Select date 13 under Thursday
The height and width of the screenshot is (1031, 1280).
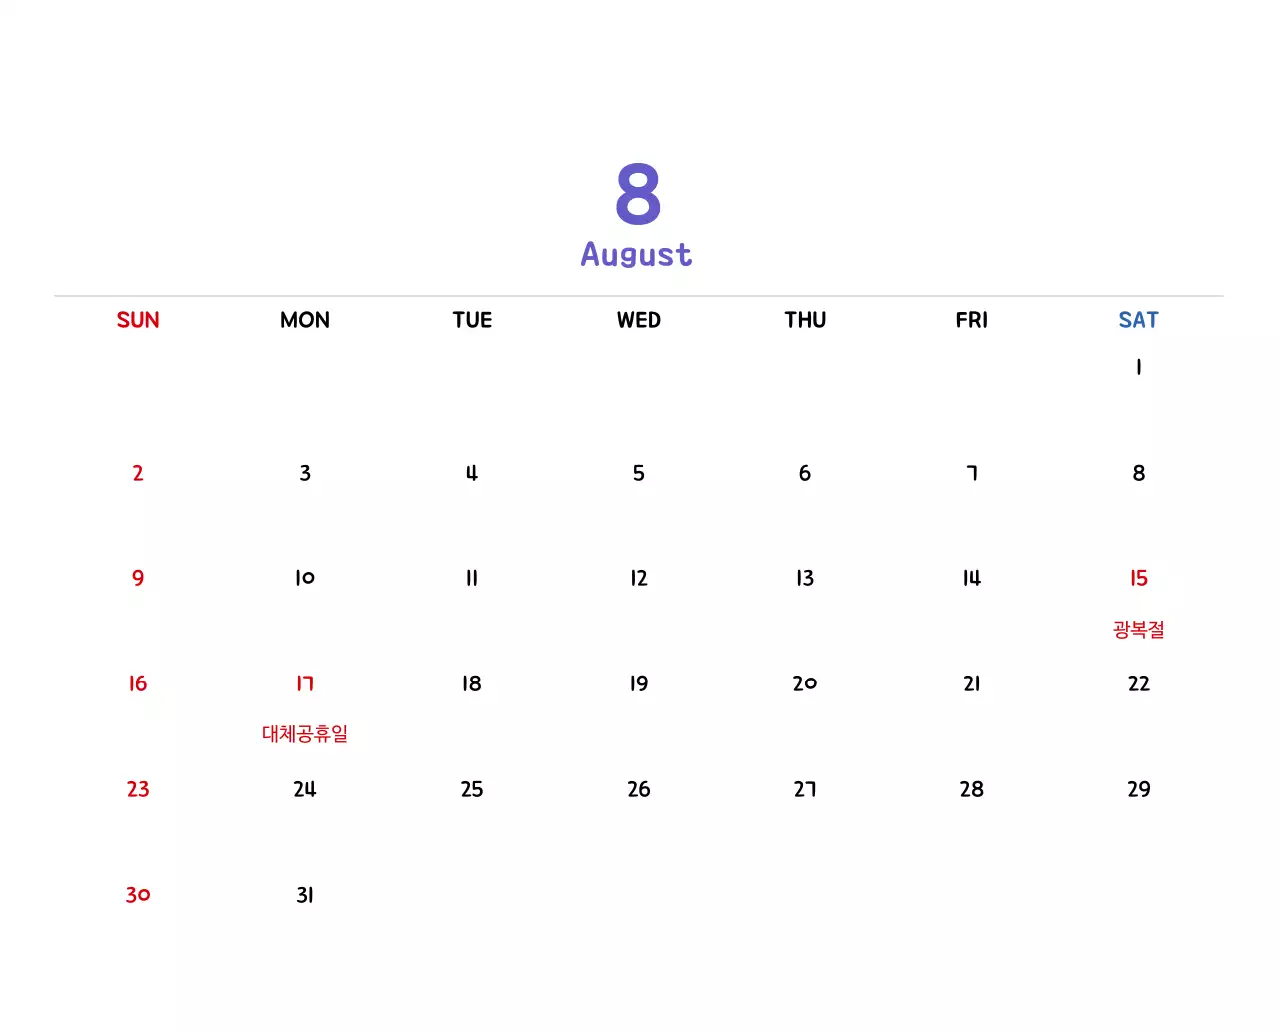804,578
